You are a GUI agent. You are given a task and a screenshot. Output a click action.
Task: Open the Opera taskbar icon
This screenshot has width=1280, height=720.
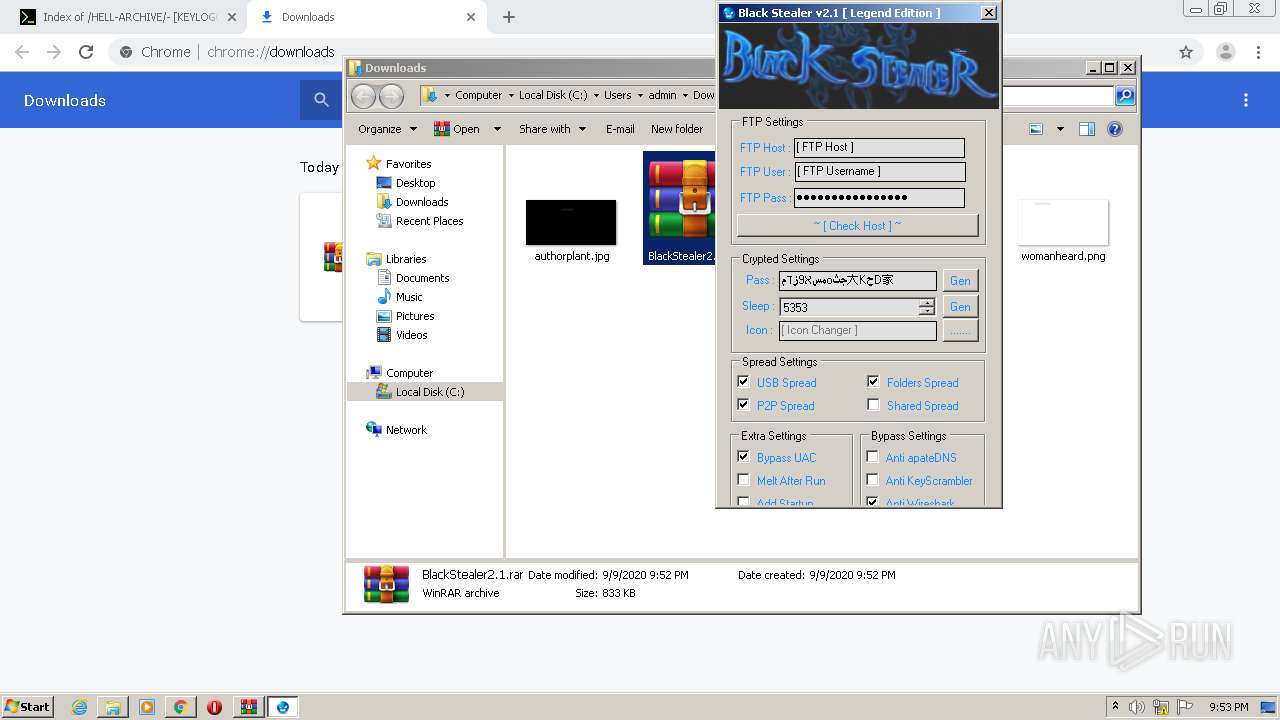coord(214,707)
